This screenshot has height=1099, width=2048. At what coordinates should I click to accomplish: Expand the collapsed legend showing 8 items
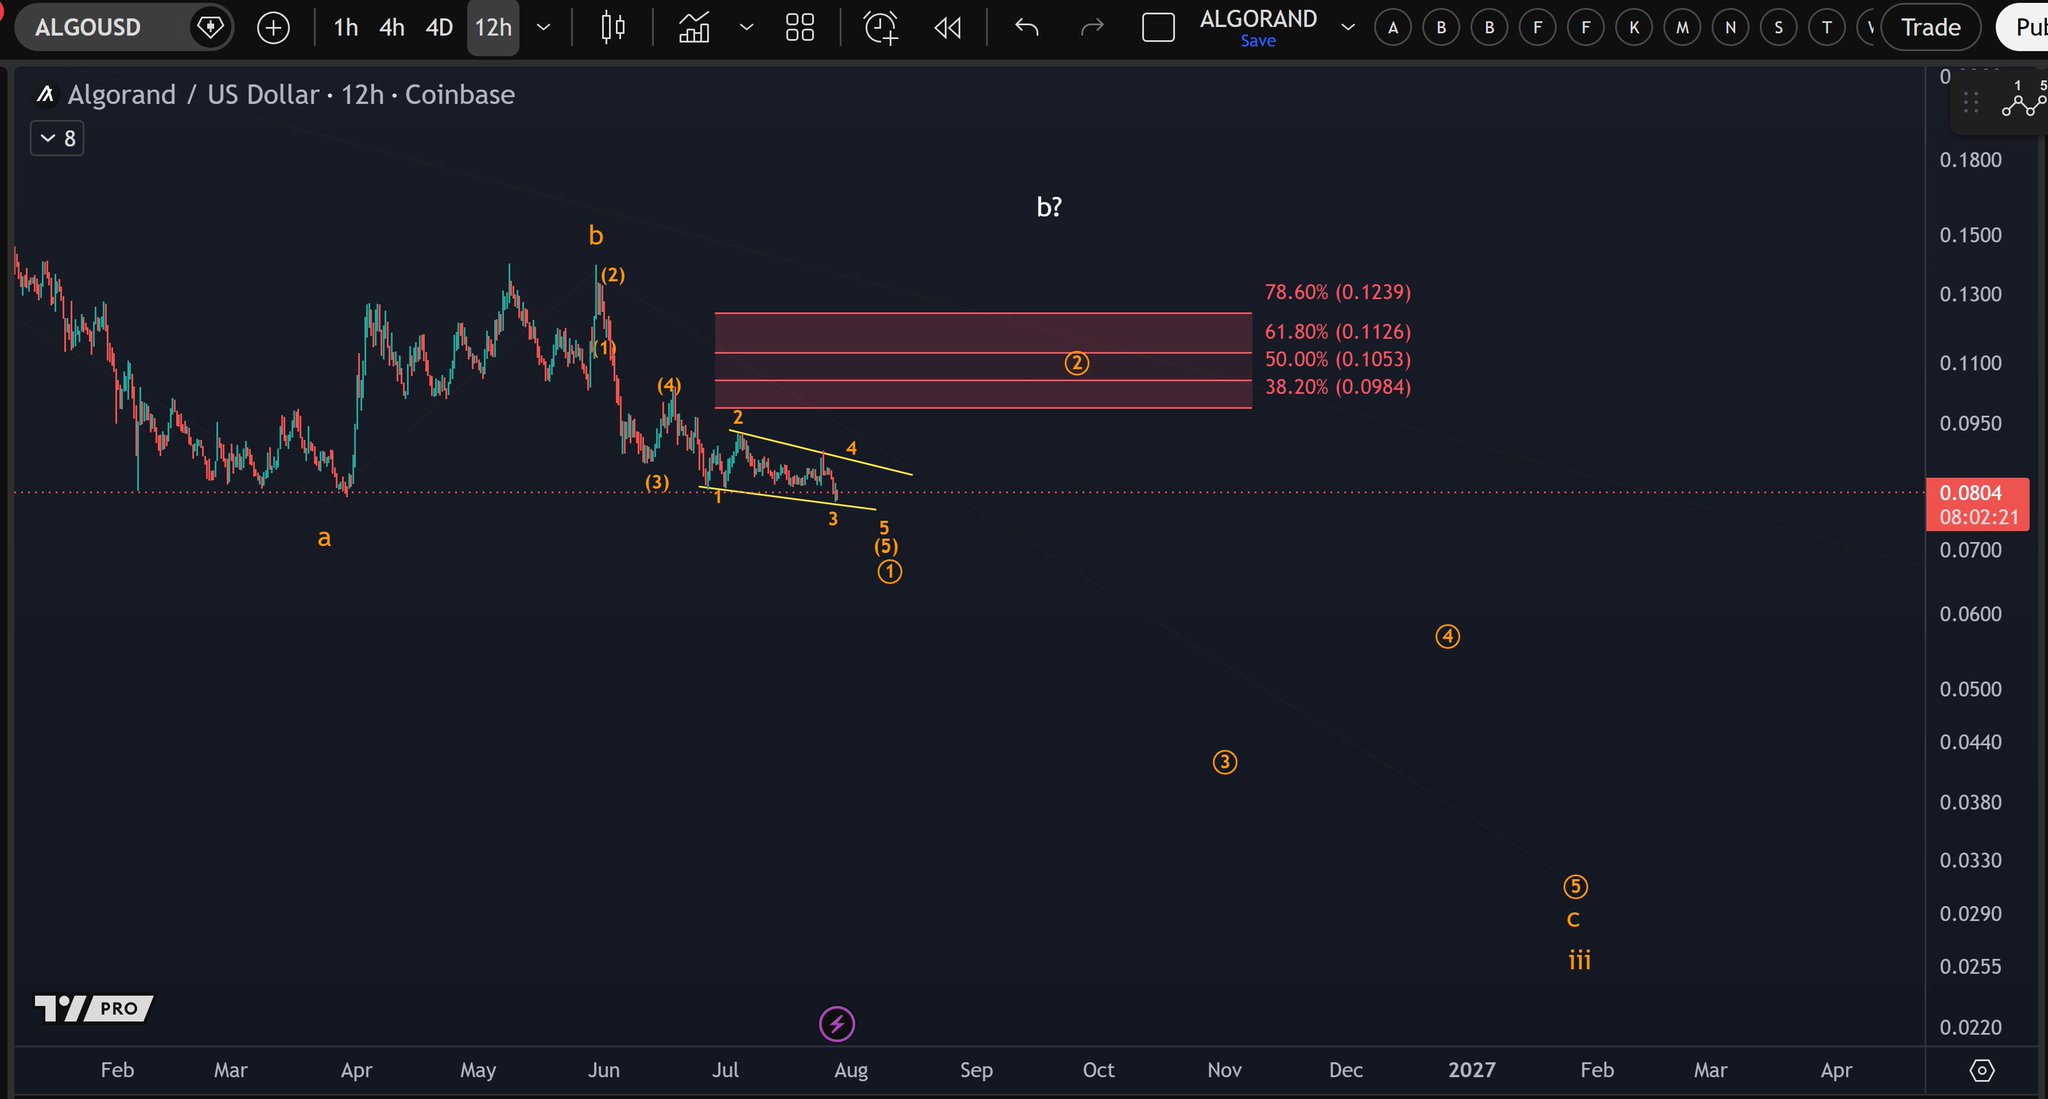[x=57, y=138]
